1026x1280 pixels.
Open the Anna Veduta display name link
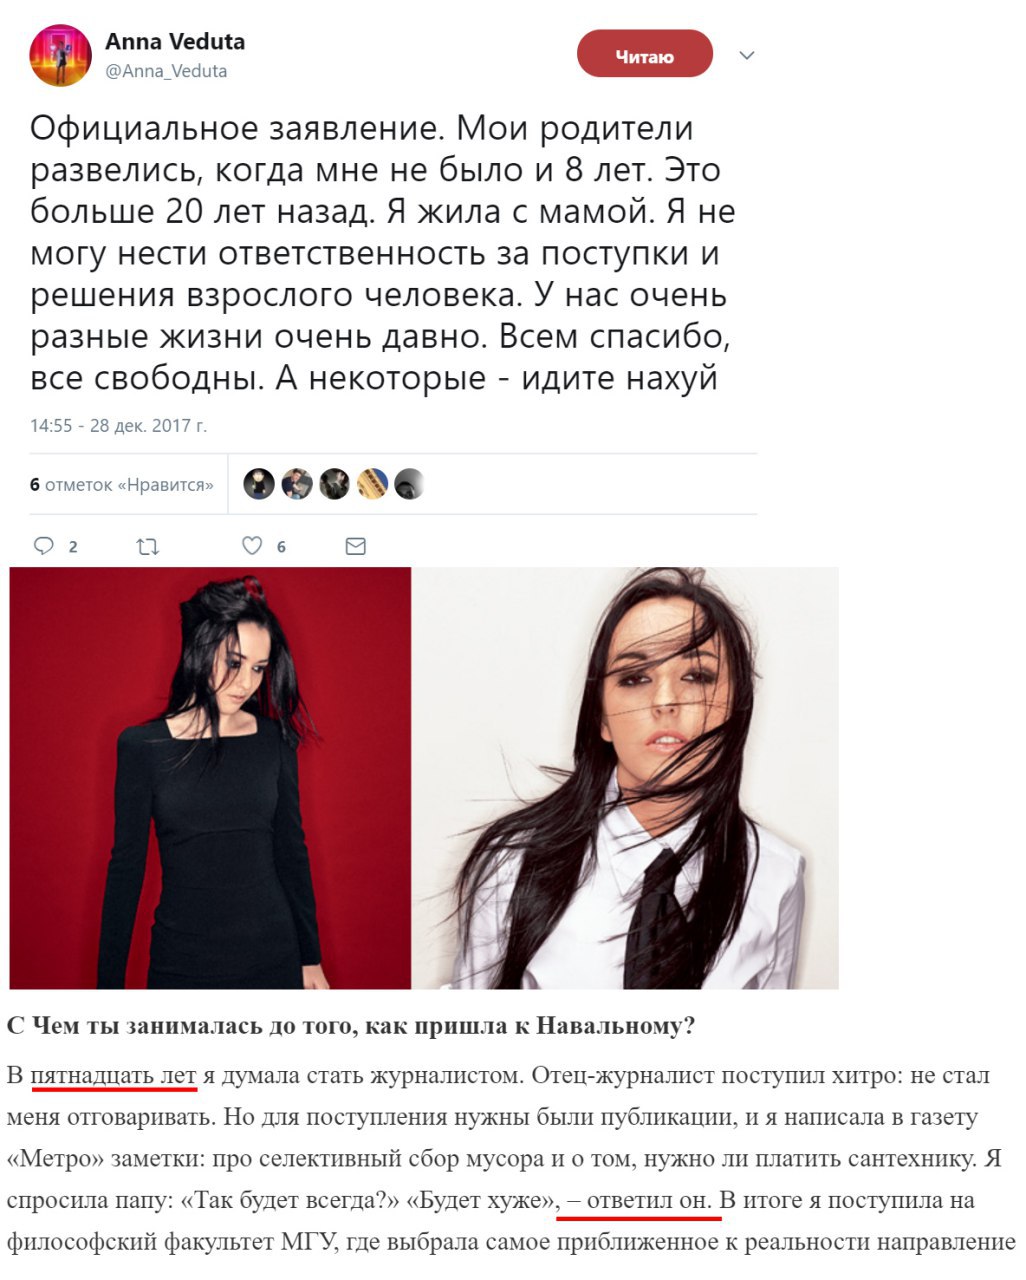(175, 42)
